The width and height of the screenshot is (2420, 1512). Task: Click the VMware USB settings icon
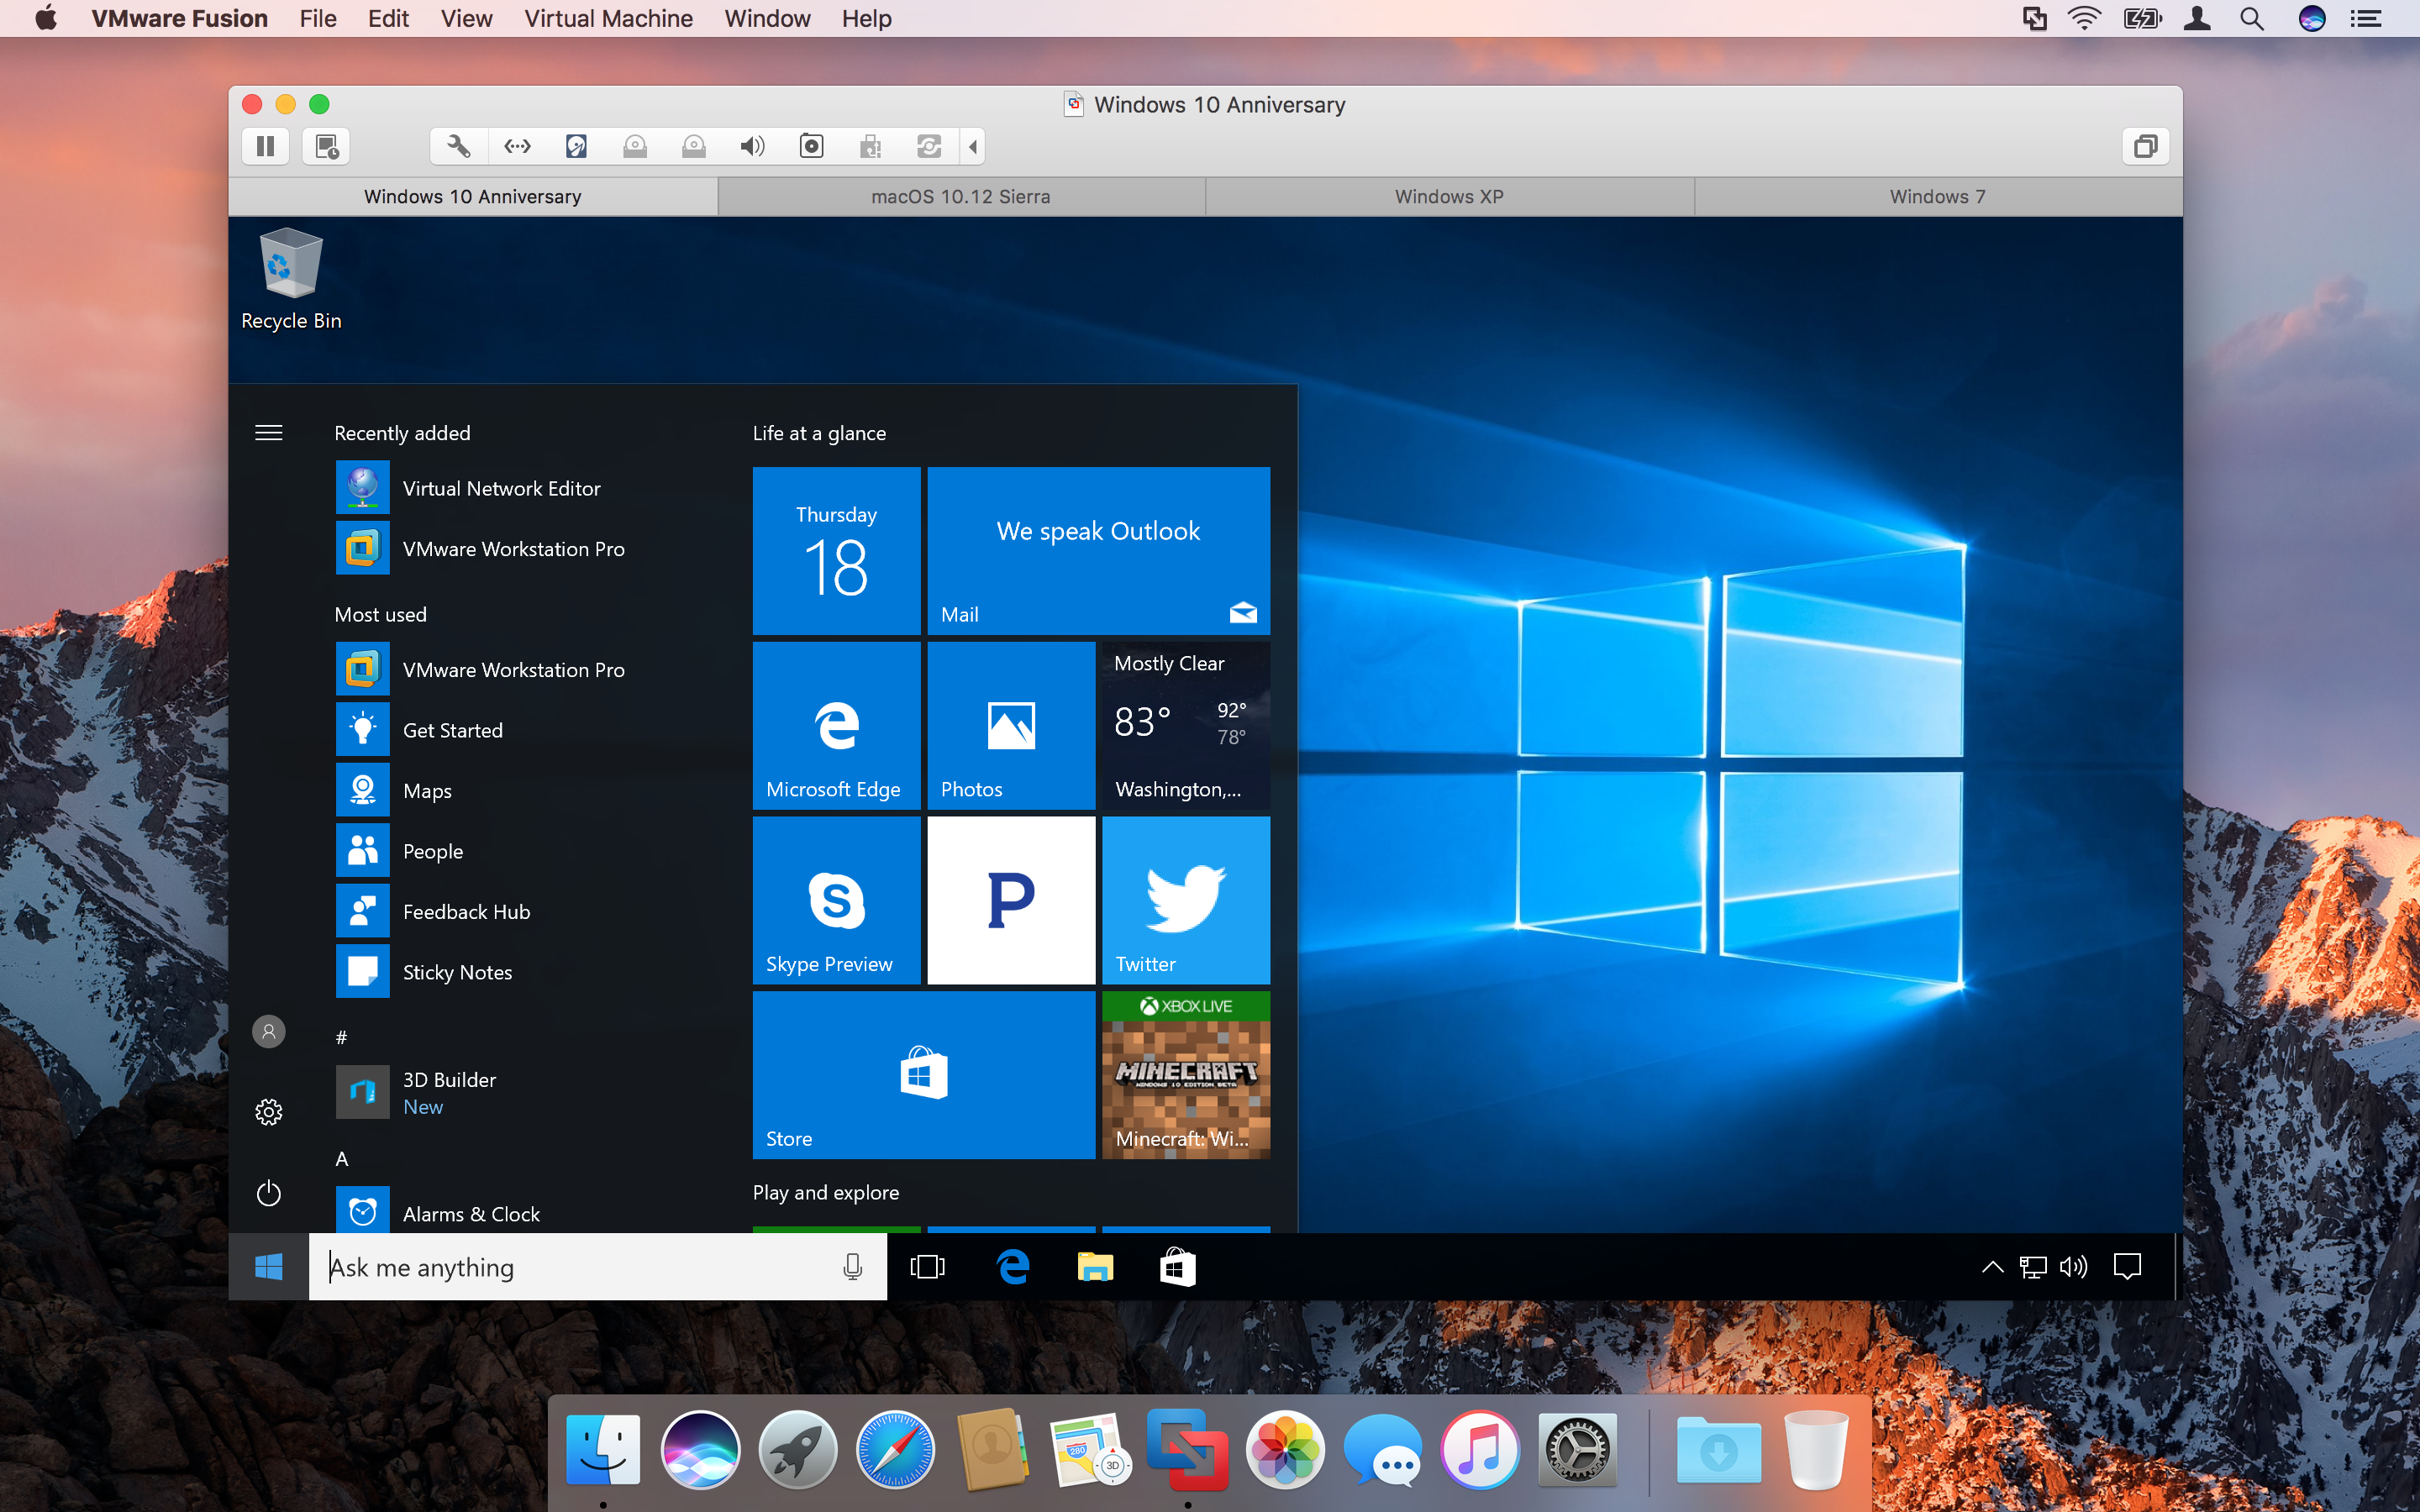click(868, 146)
